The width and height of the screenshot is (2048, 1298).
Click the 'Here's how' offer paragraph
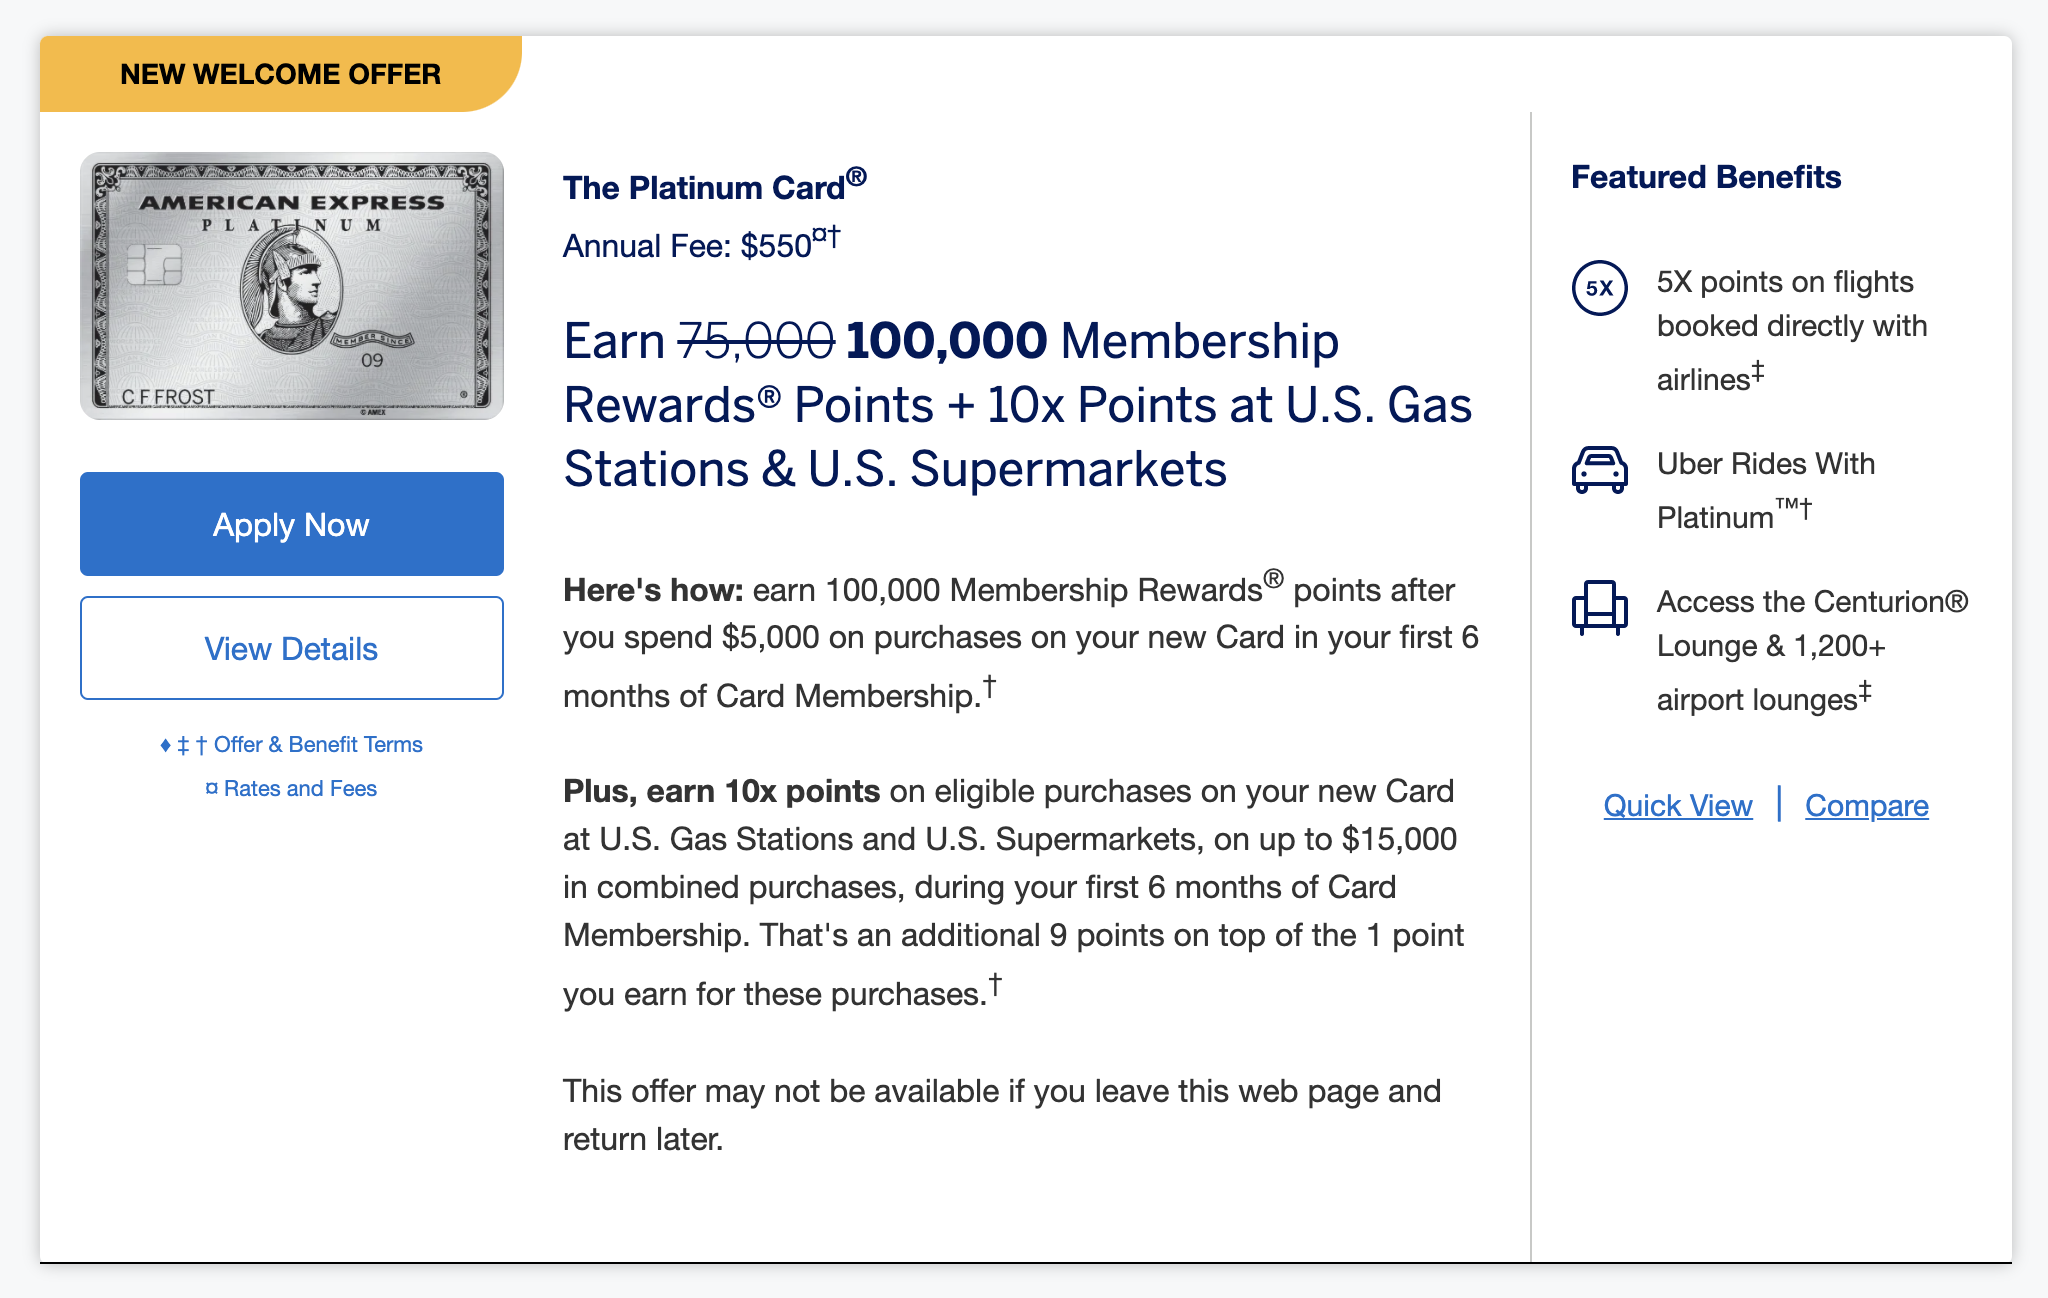point(1020,640)
